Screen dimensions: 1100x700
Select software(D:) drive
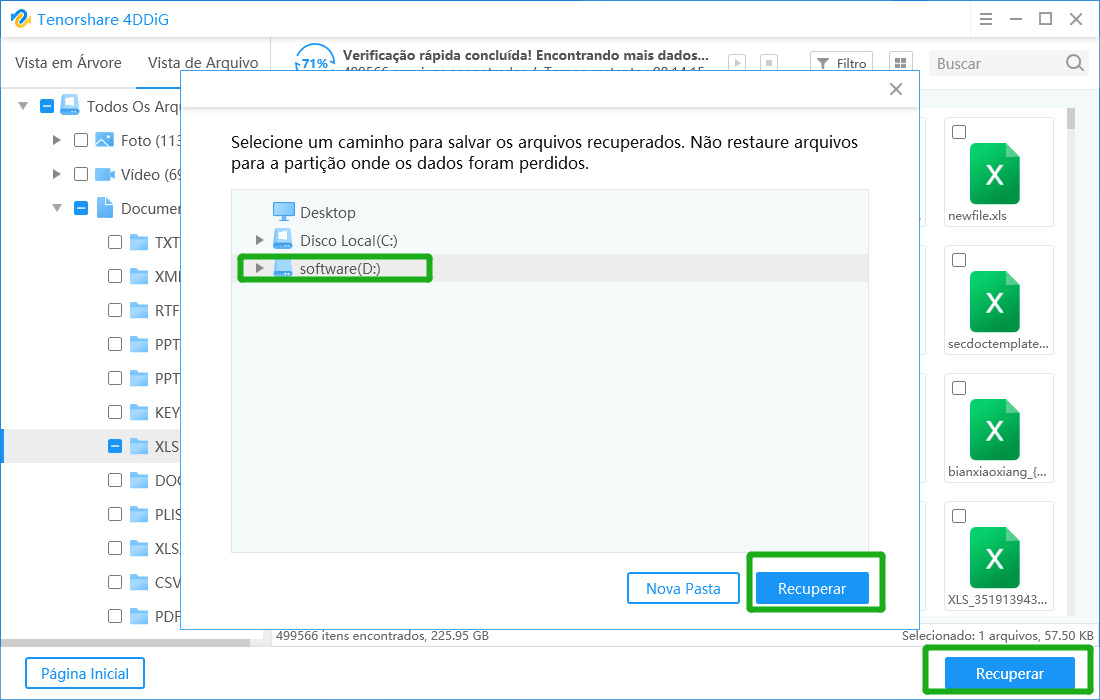340,269
